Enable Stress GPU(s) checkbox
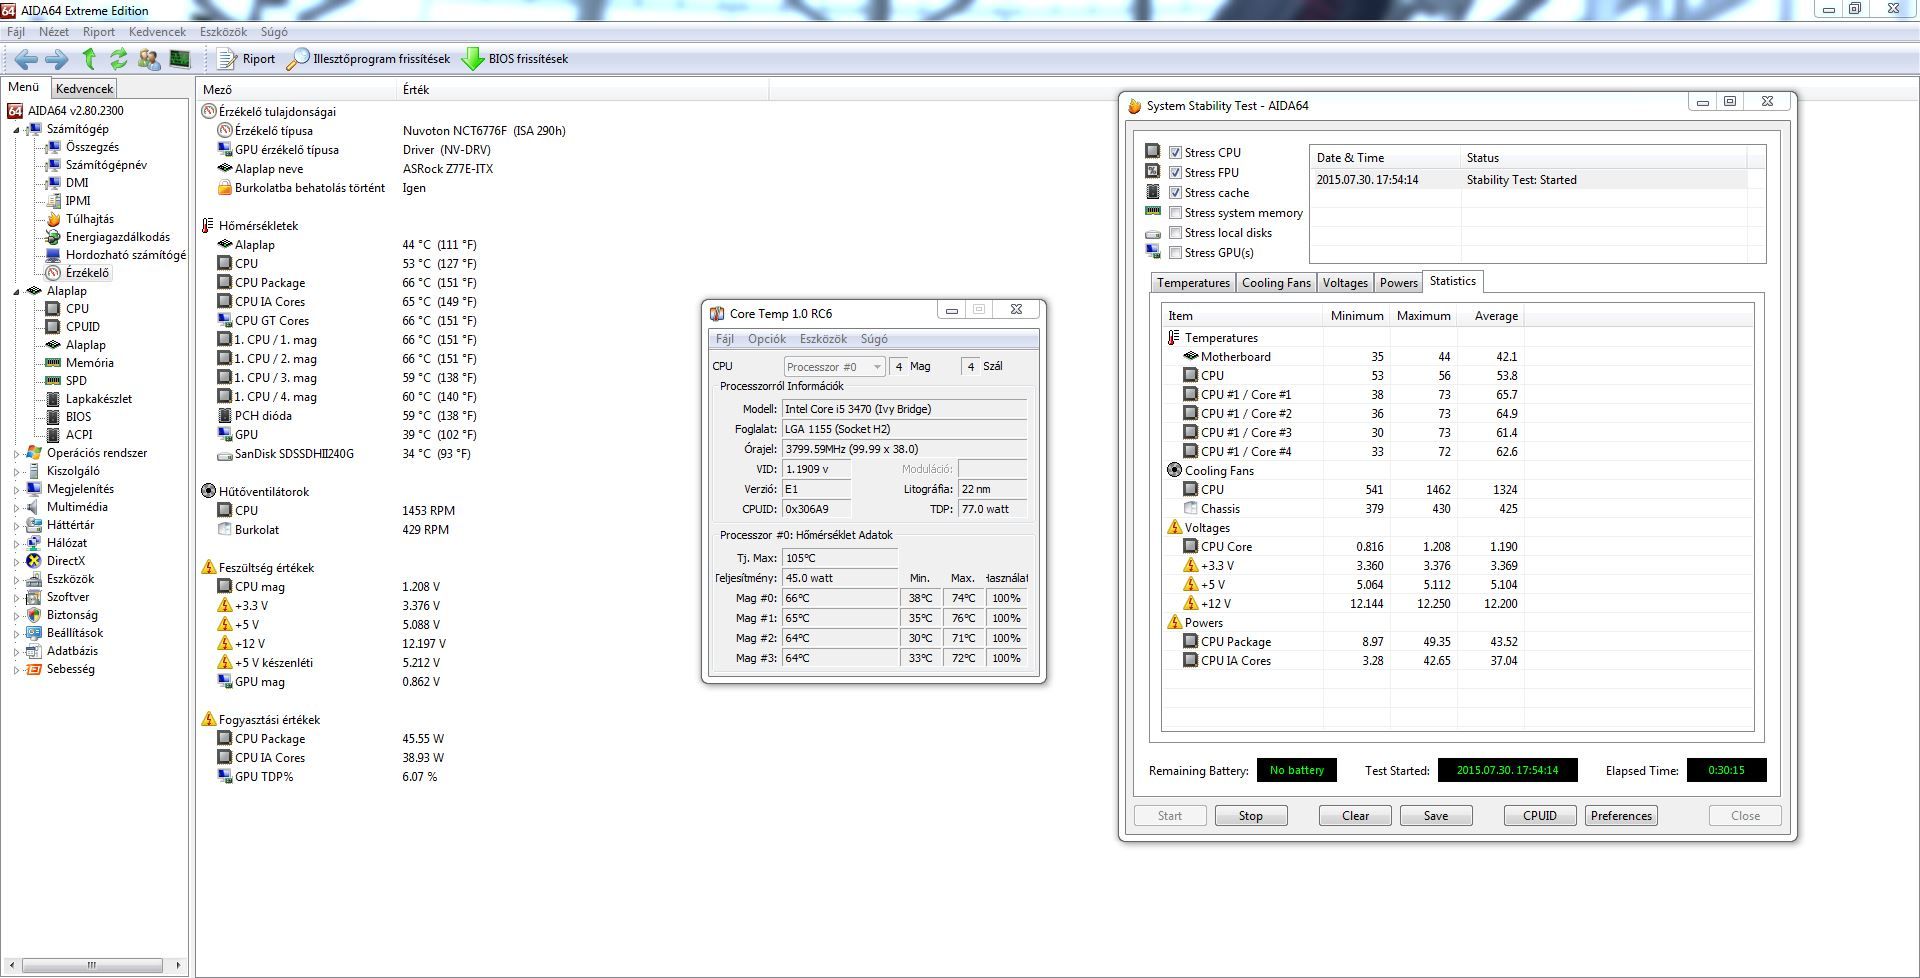Image resolution: width=1920 pixels, height=978 pixels. click(1176, 253)
